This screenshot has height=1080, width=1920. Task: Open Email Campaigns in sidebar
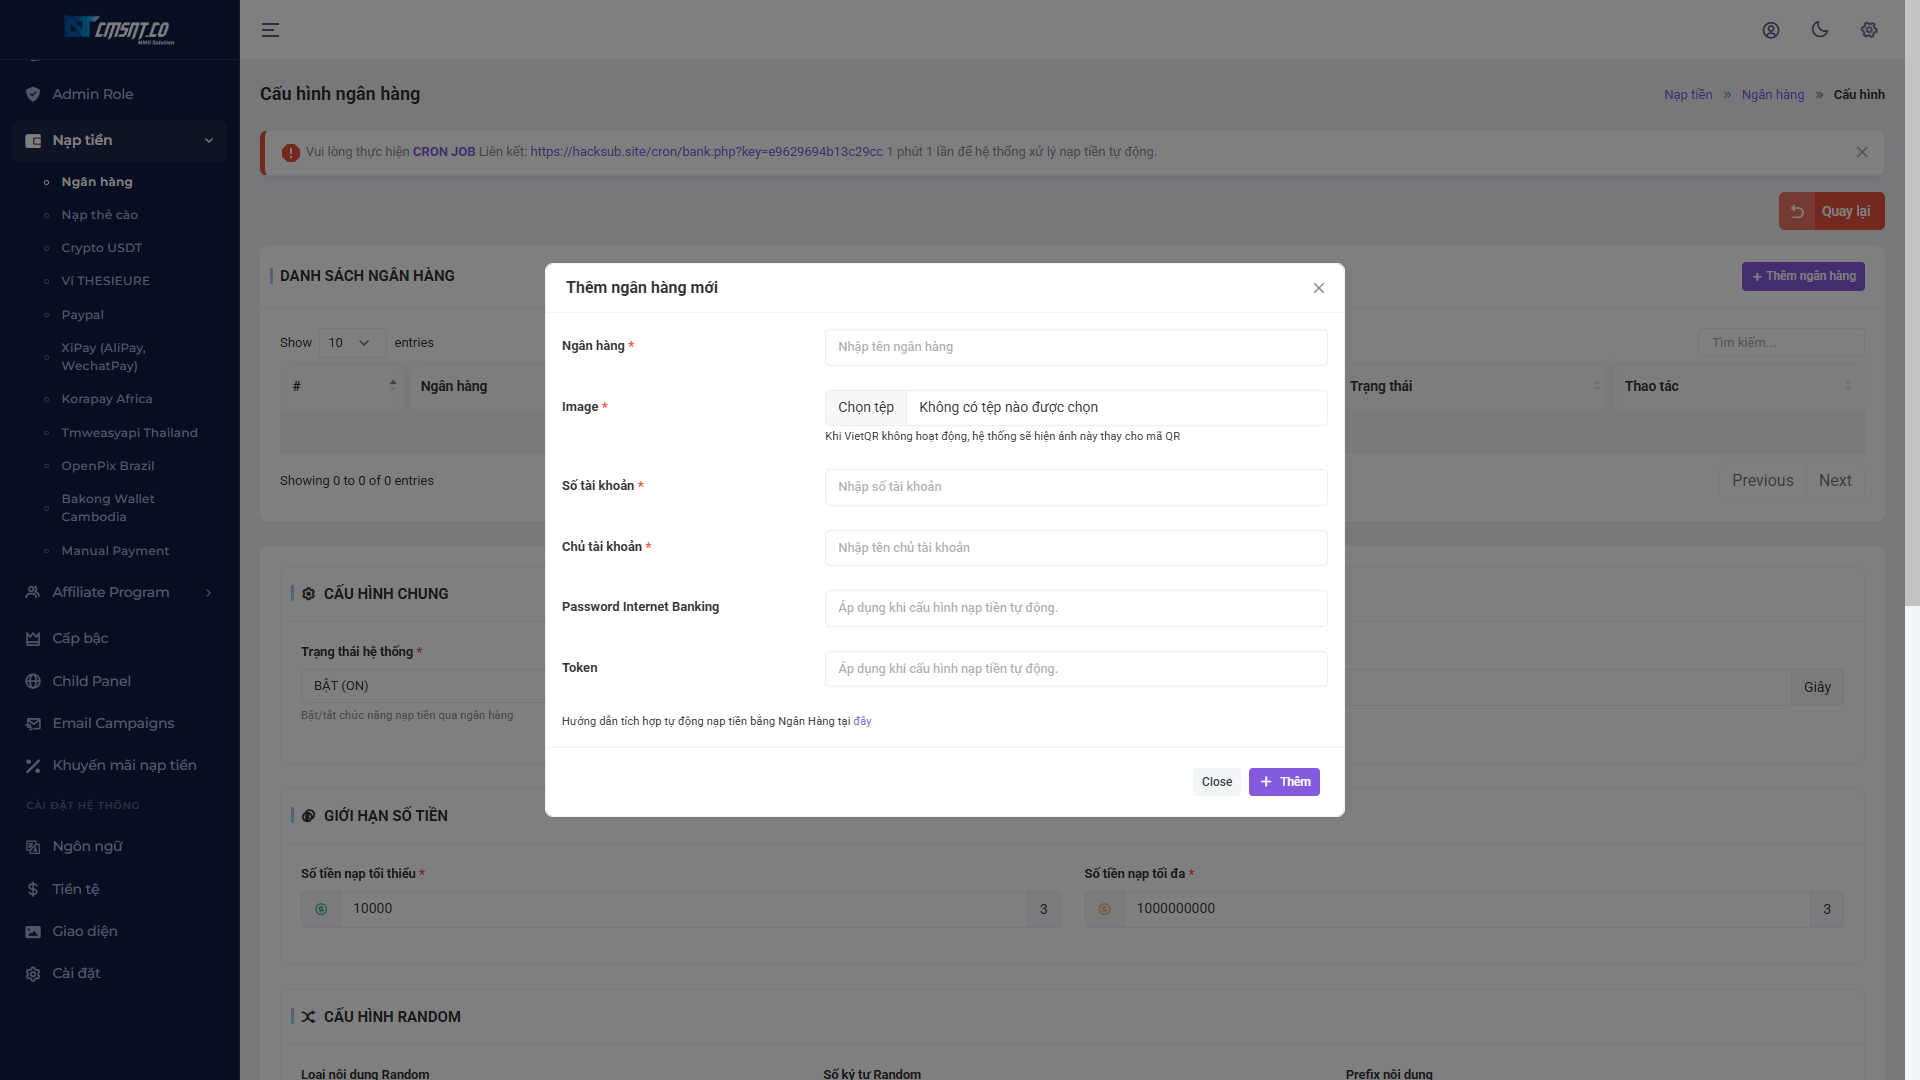[x=112, y=723]
